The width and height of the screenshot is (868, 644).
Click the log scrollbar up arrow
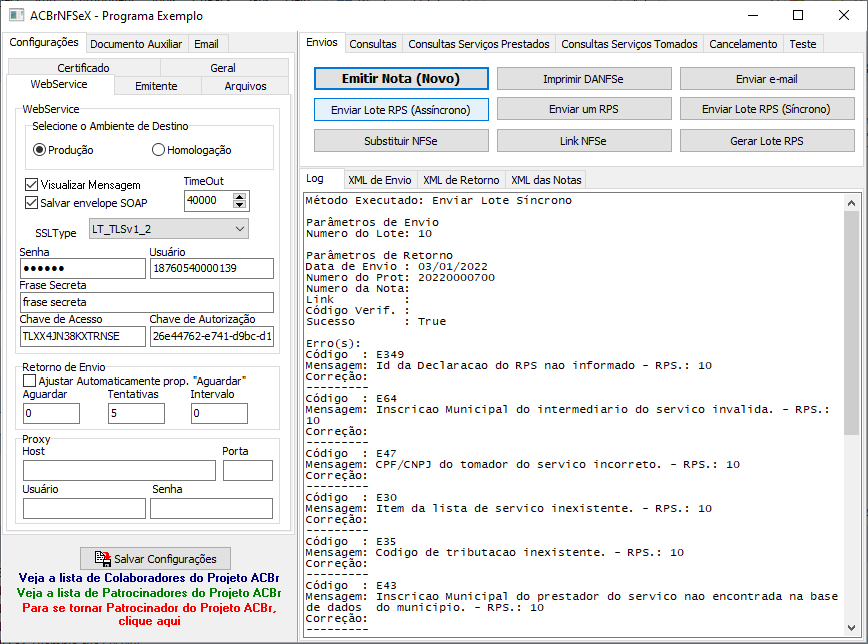[x=851, y=203]
